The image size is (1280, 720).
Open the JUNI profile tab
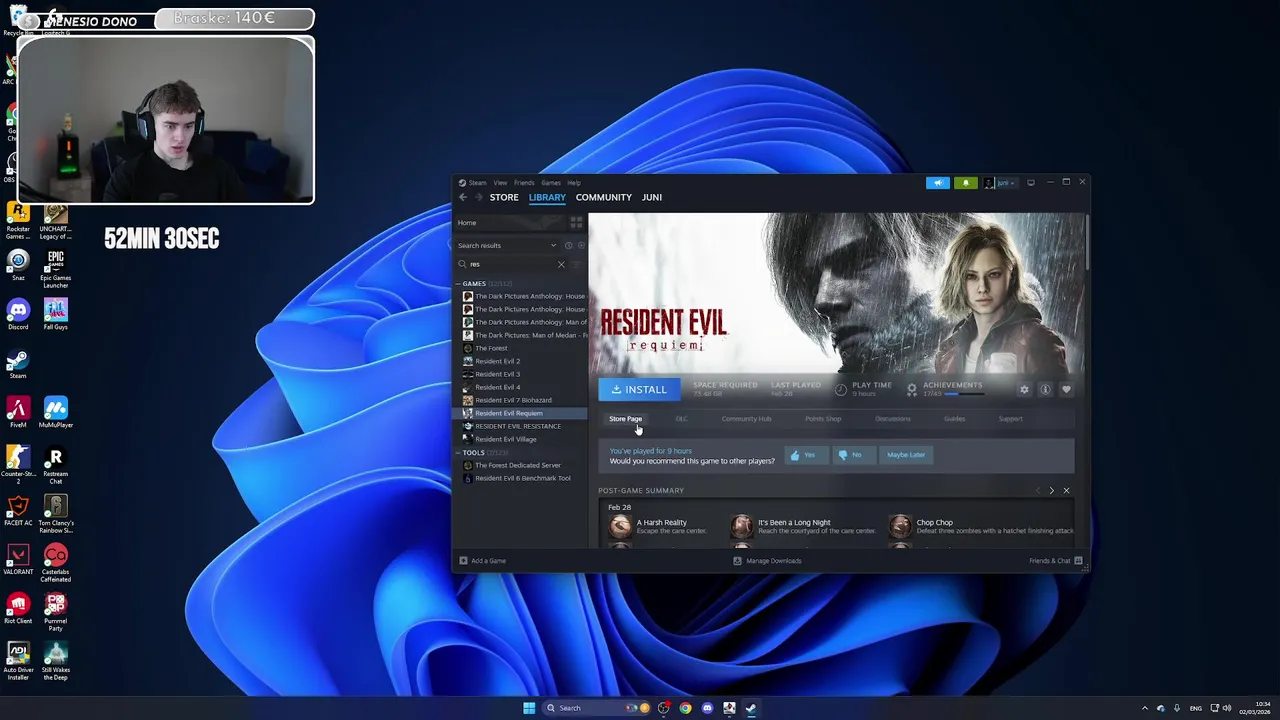652,198
